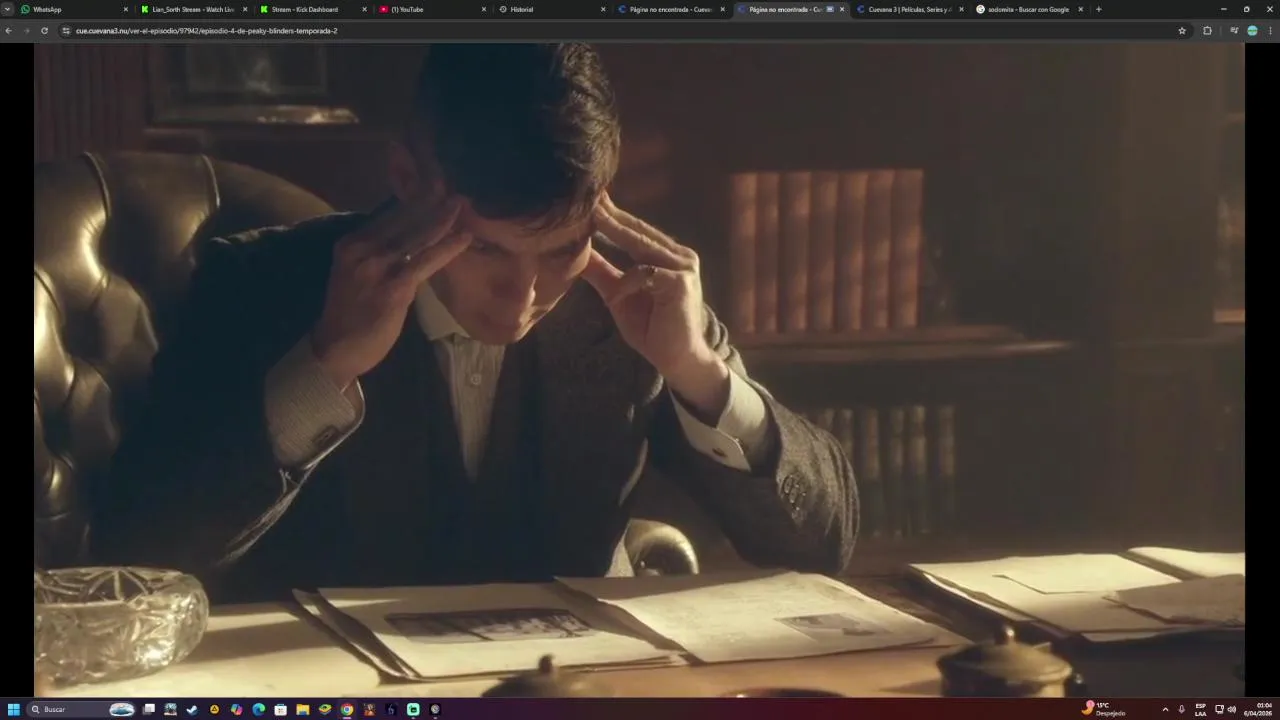Change ESP LAA keyboard language

1201,709
